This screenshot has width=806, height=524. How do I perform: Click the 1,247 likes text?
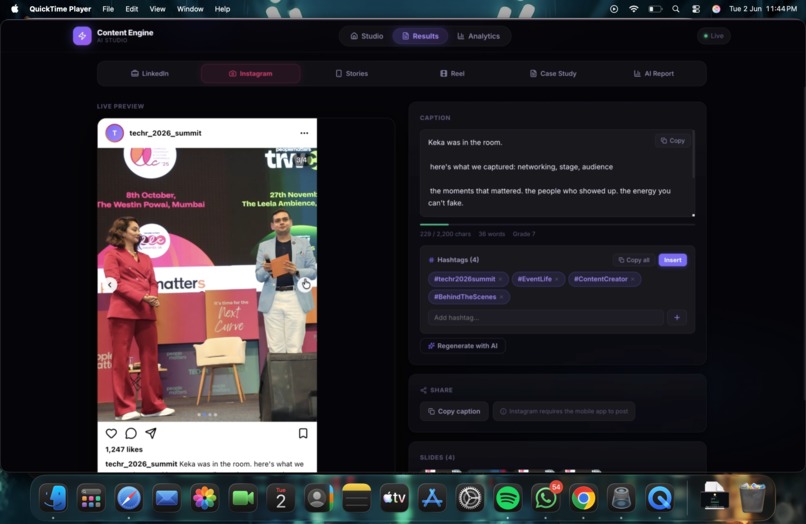(x=124, y=449)
